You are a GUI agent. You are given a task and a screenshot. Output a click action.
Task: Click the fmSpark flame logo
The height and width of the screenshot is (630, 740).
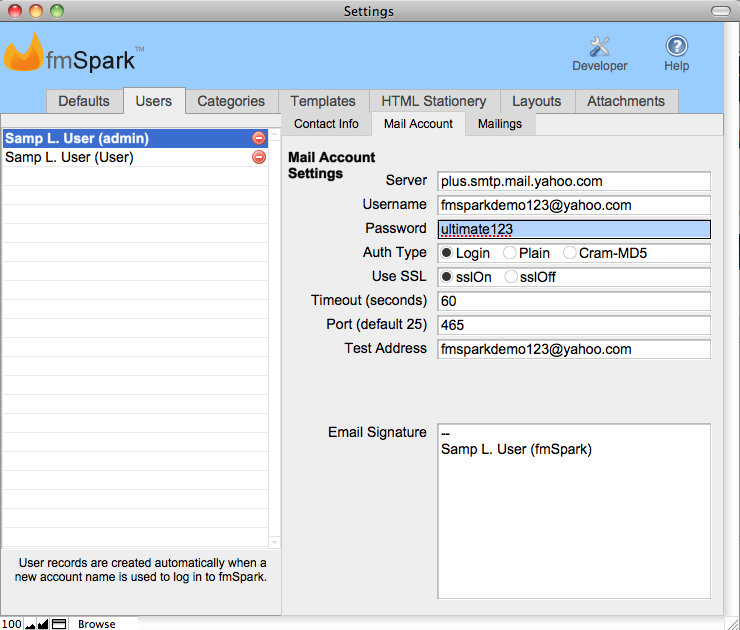[x=23, y=54]
